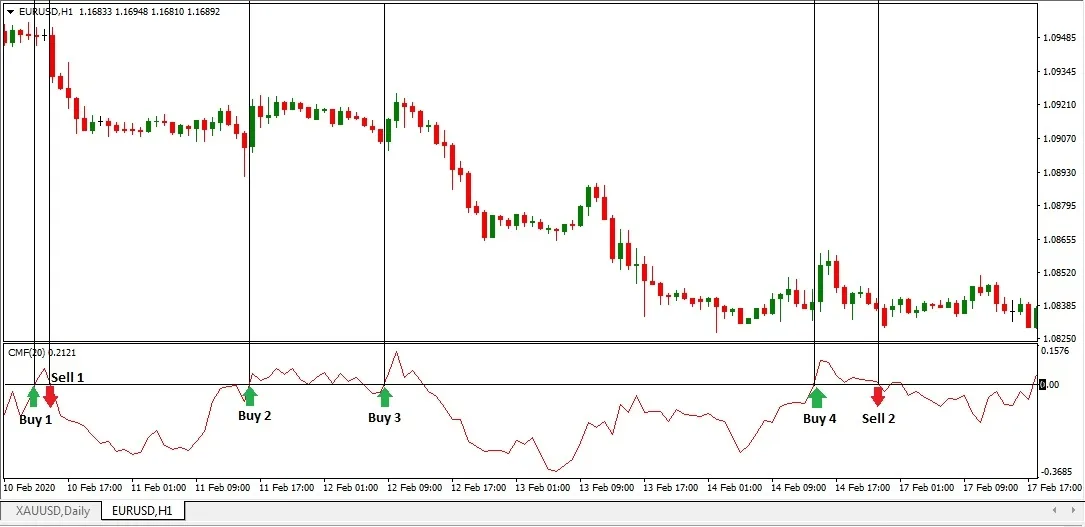This screenshot has width=1085, height=527.
Task: Click the 13 Feb 17:00 time label
Action: coord(672,488)
